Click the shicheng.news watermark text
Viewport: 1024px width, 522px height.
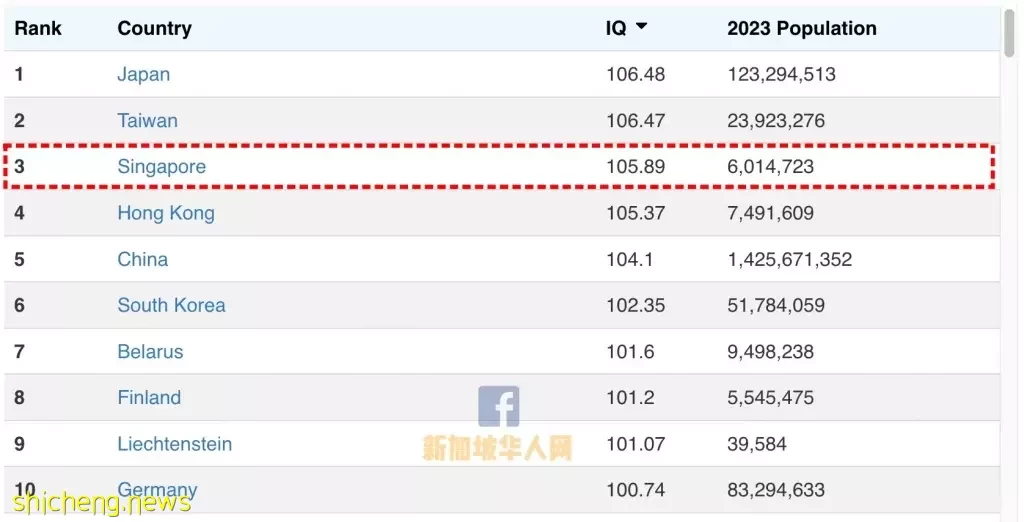coord(101,502)
